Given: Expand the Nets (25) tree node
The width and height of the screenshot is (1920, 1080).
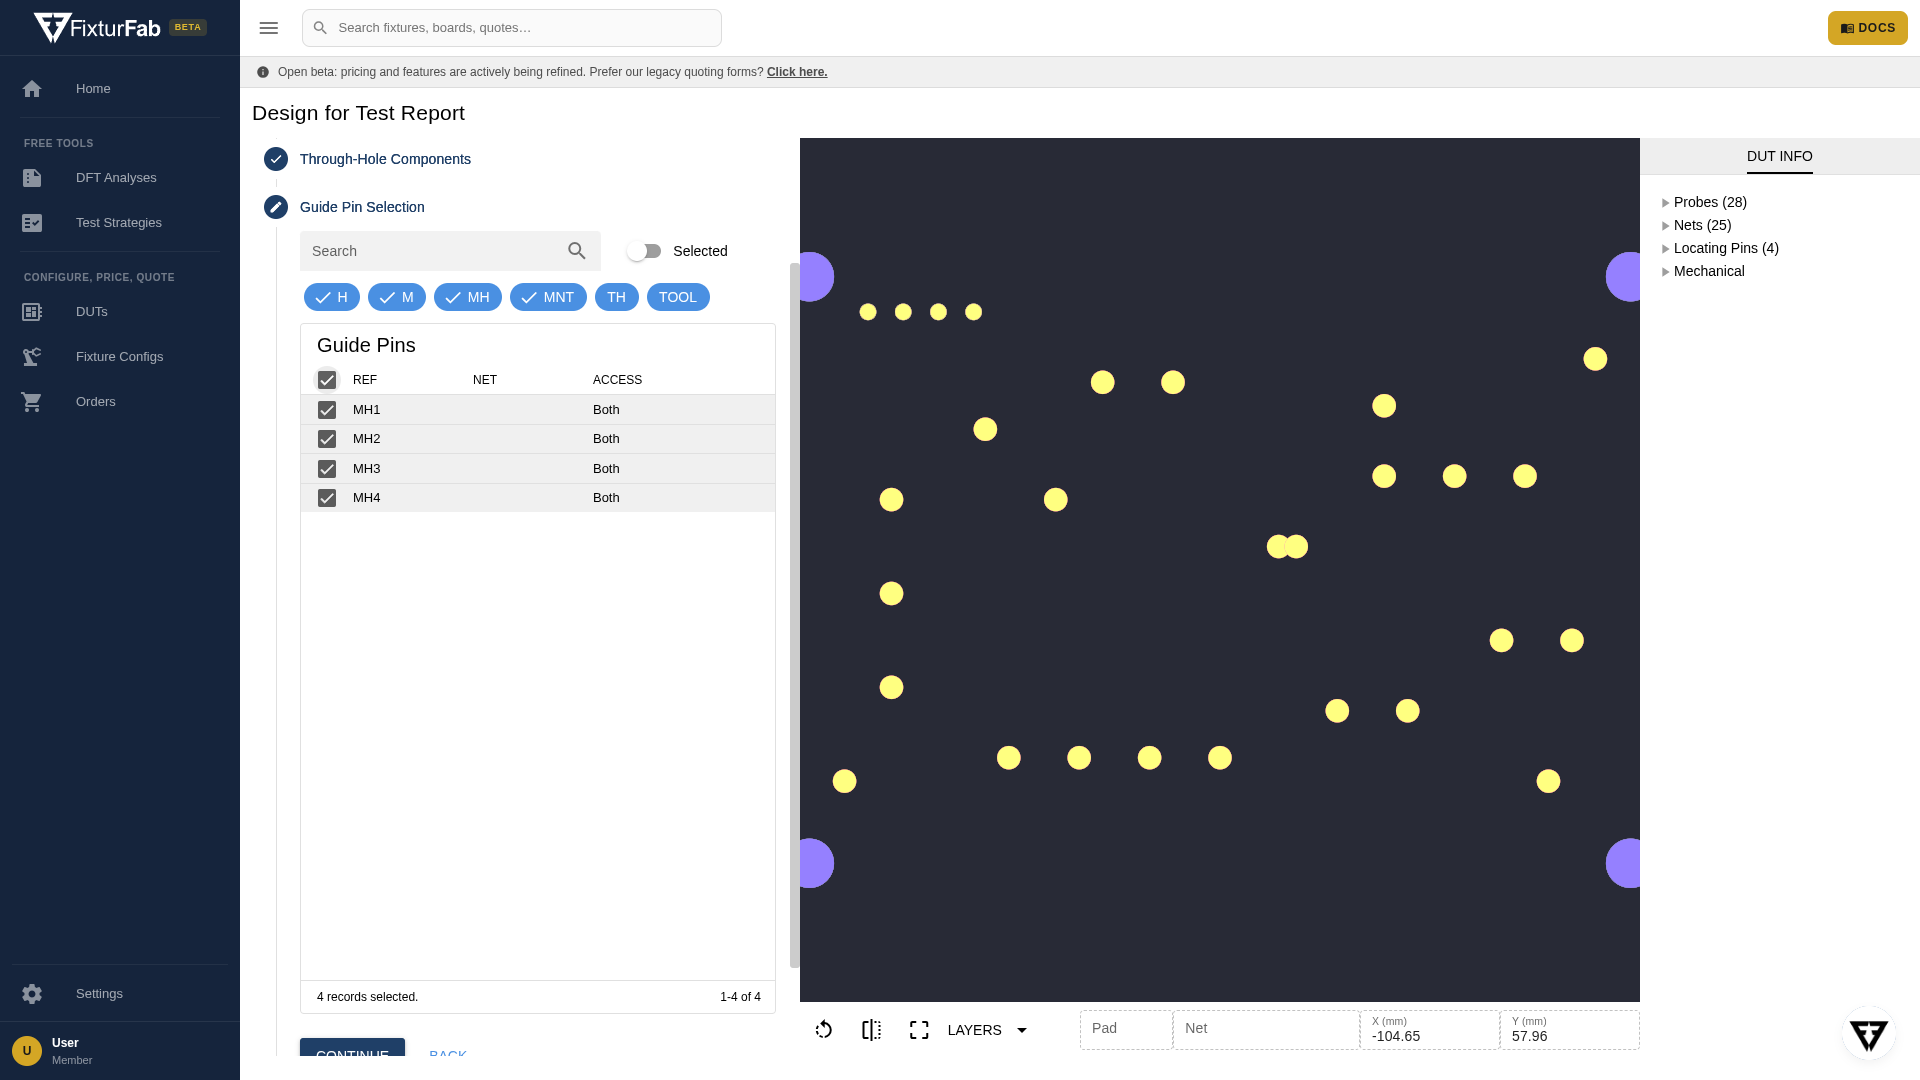Looking at the screenshot, I should [x=1666, y=226].
